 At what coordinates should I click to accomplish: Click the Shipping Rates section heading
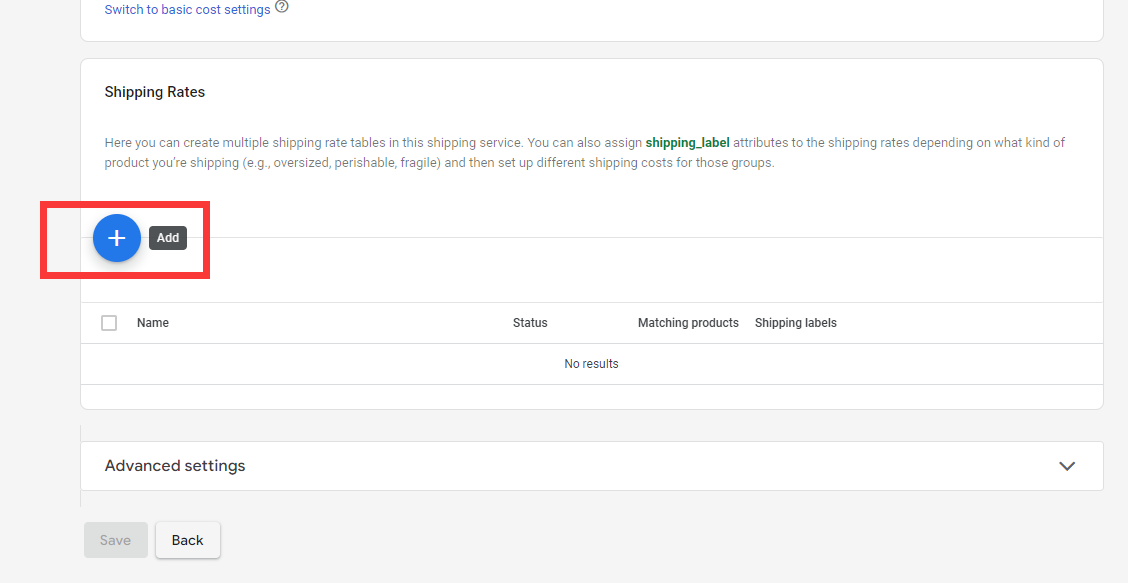pos(155,92)
